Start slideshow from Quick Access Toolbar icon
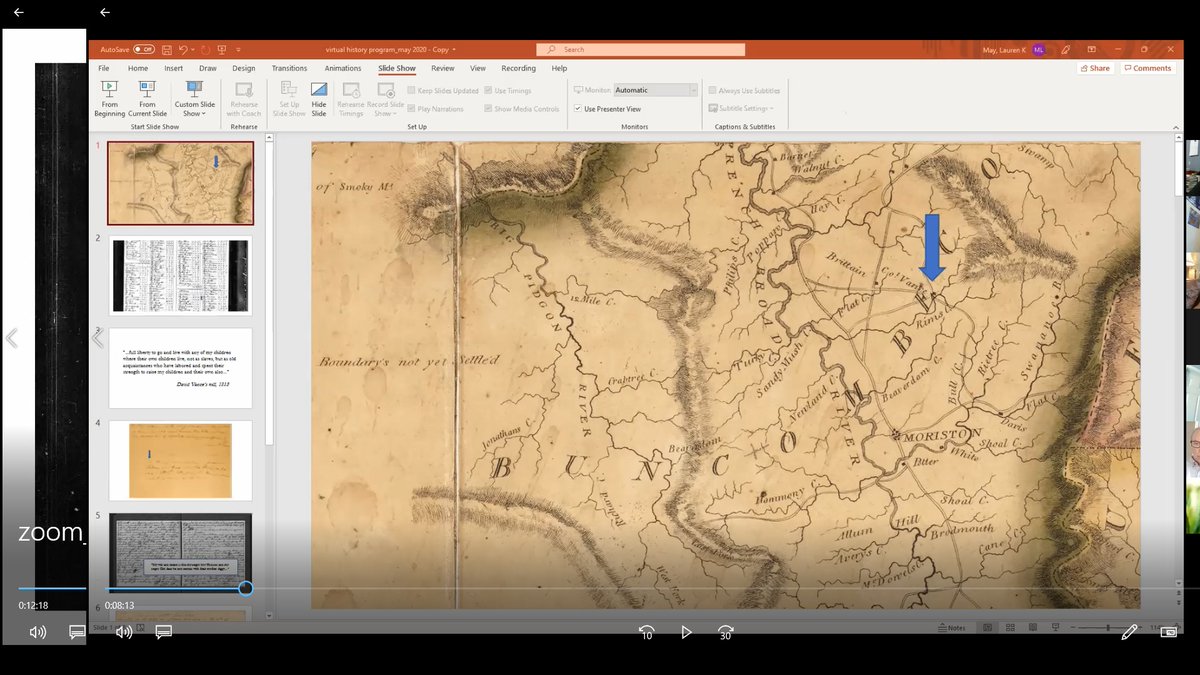Viewport: 1200px width, 675px height. [x=221, y=49]
